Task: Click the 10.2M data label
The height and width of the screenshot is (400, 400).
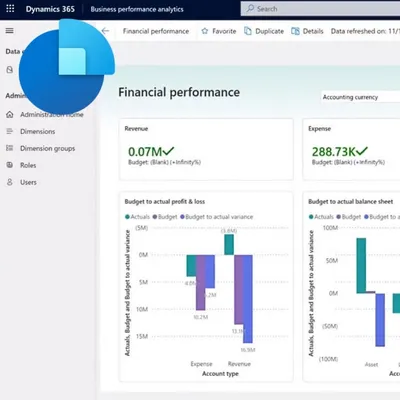Action: pyautogui.click(x=201, y=317)
